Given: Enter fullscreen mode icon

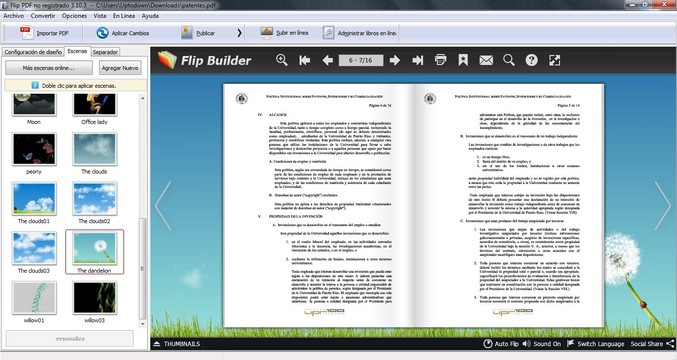Looking at the screenshot, I should [x=554, y=60].
